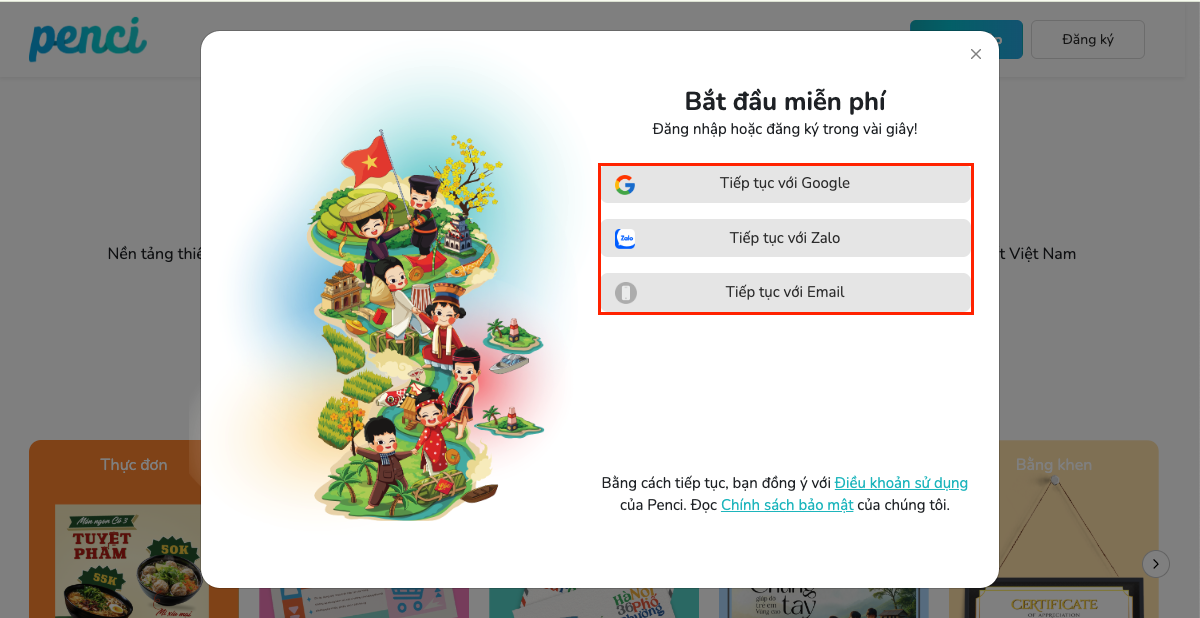This screenshot has width=1200, height=618.
Task: Continue with the Google sign-in button
Action: (x=785, y=184)
